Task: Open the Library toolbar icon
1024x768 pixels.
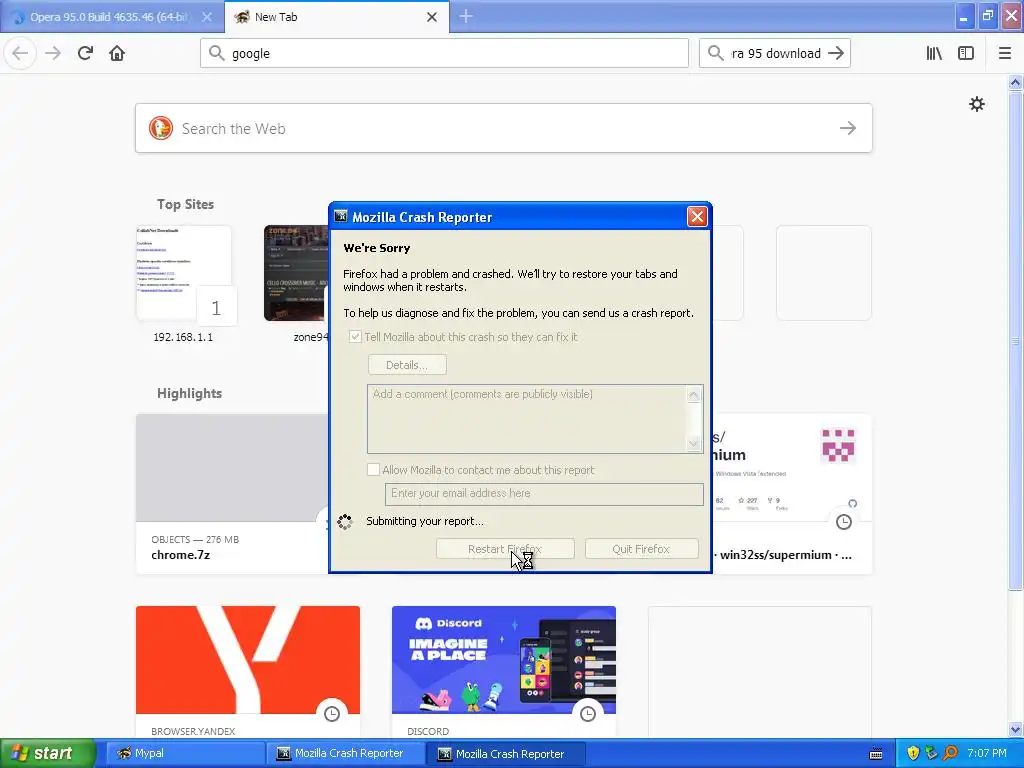Action: 934,53
